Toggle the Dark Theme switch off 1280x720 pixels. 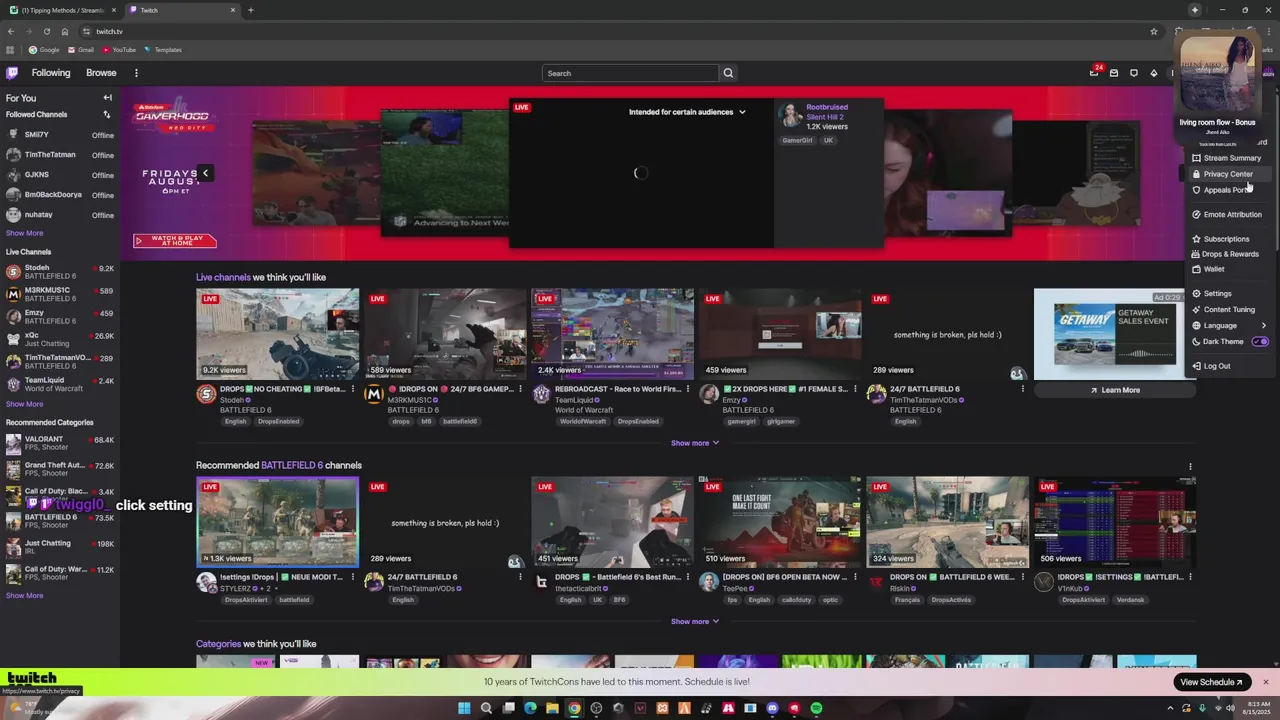pyautogui.click(x=1260, y=342)
